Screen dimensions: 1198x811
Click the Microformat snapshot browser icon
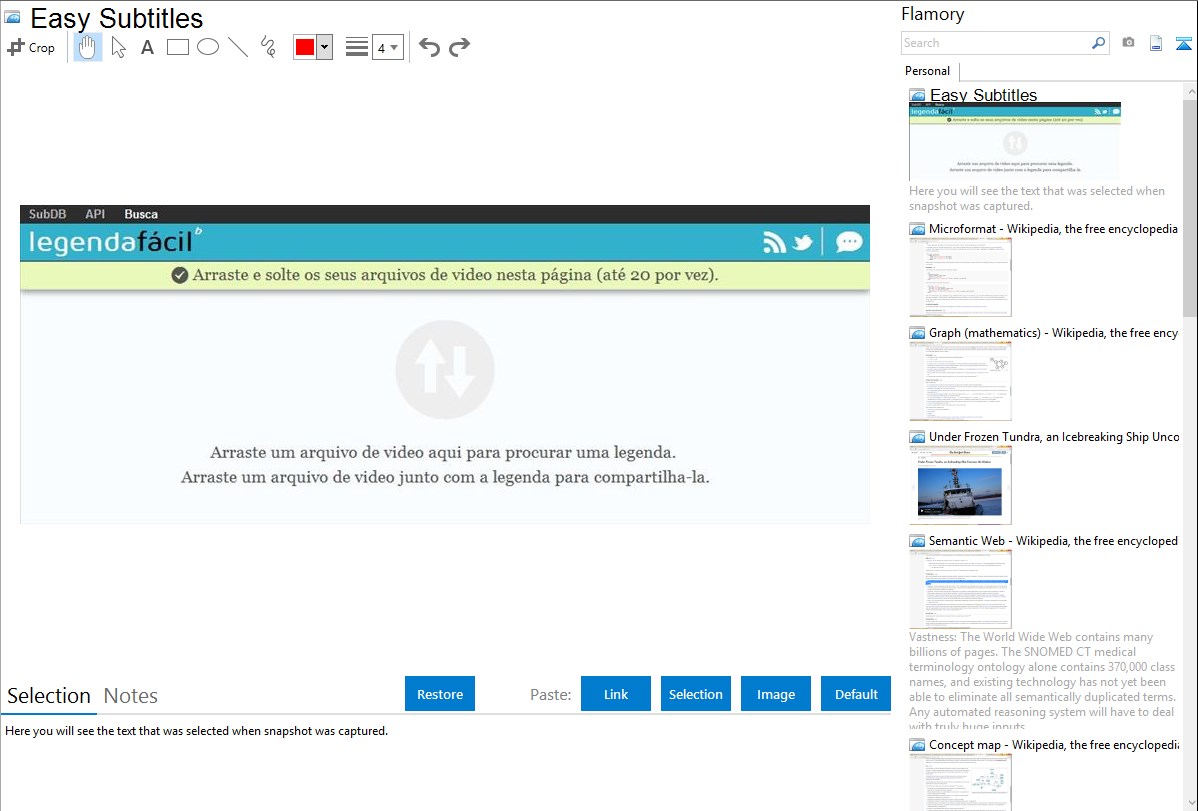[917, 229]
